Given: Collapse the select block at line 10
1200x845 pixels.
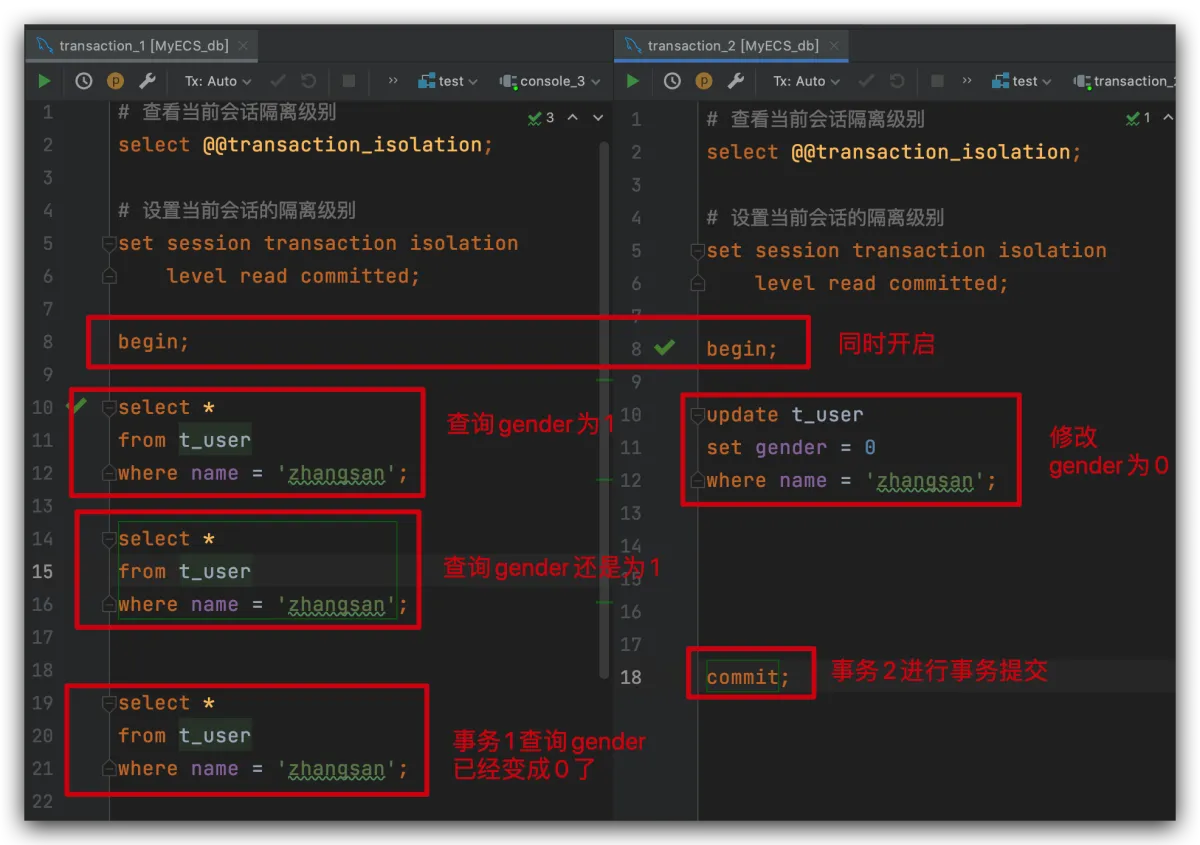Looking at the screenshot, I should pos(109,408).
